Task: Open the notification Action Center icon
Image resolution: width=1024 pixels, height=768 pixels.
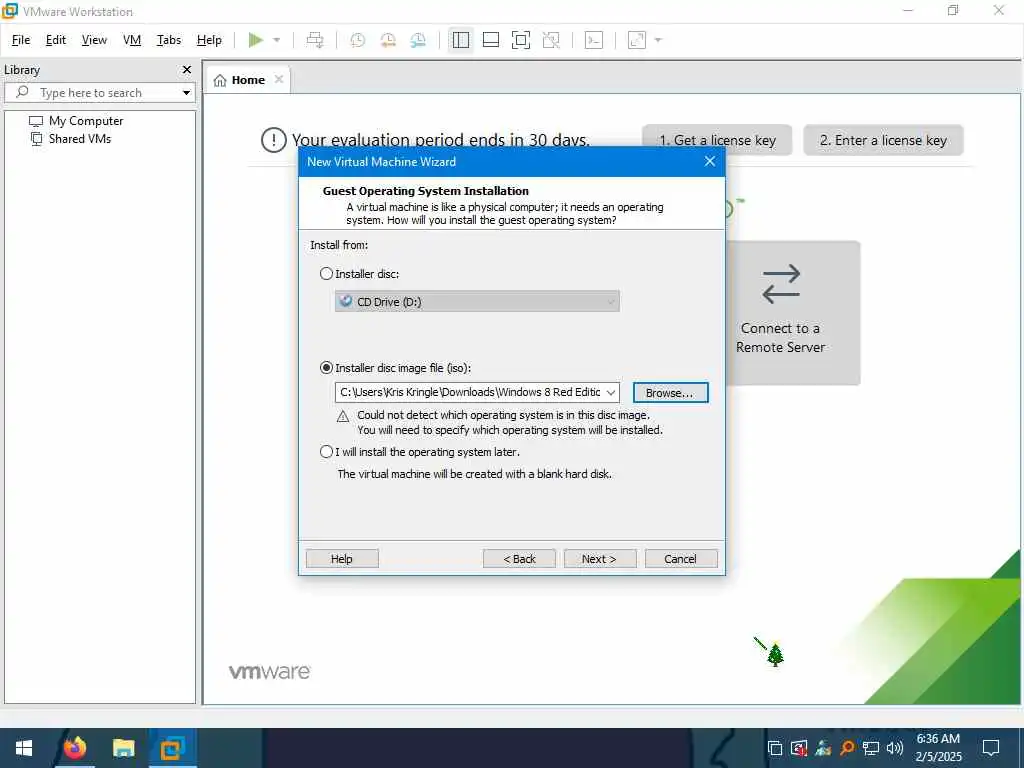Action: coord(991,748)
